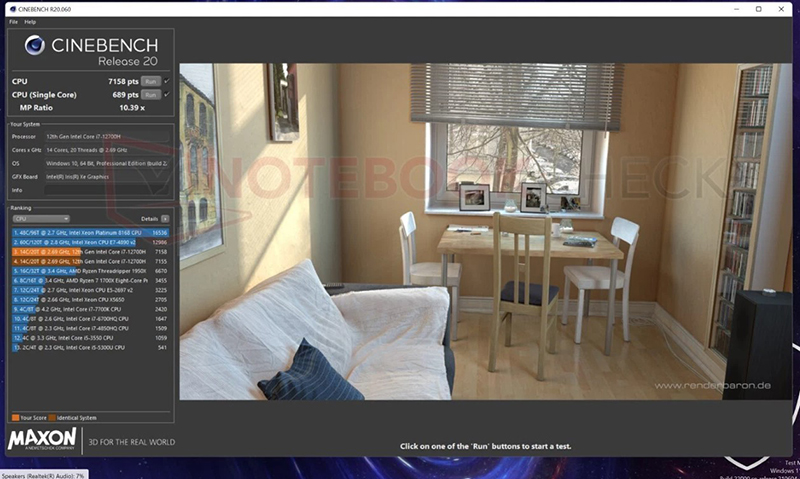This screenshot has height=479, width=800.
Task: Run the CPU multi-core test
Action: pyautogui.click(x=151, y=82)
